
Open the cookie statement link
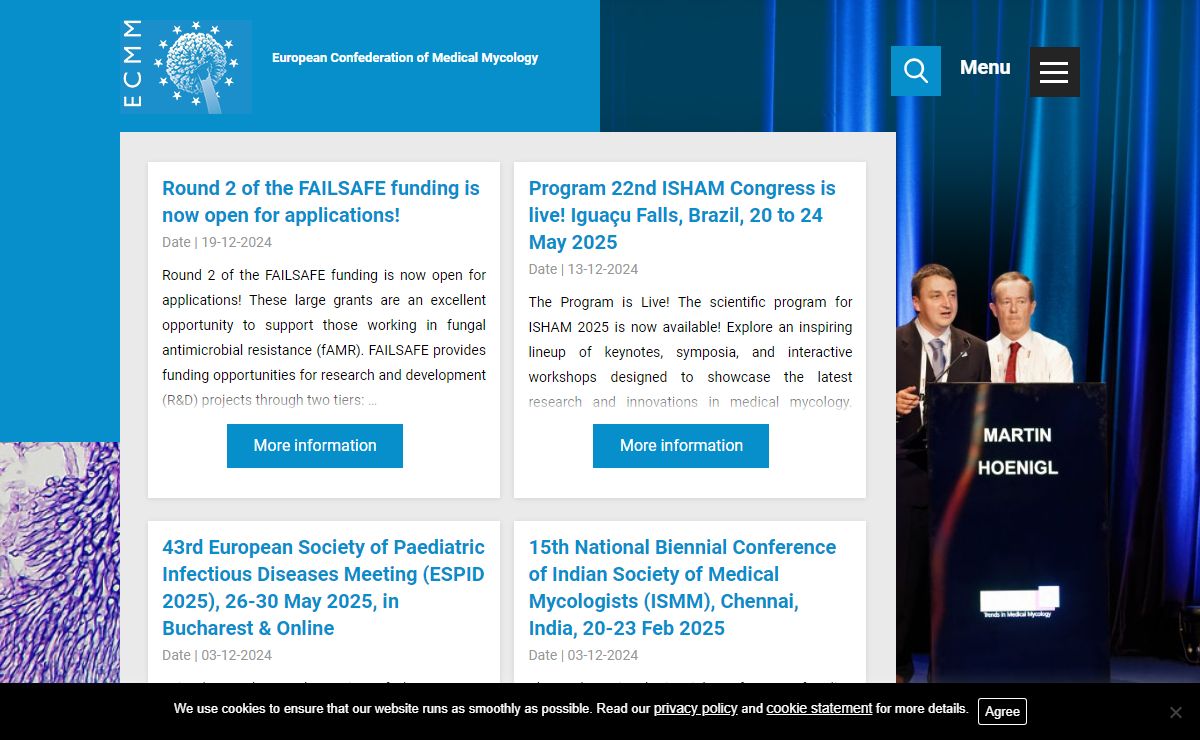pyautogui.click(x=819, y=708)
